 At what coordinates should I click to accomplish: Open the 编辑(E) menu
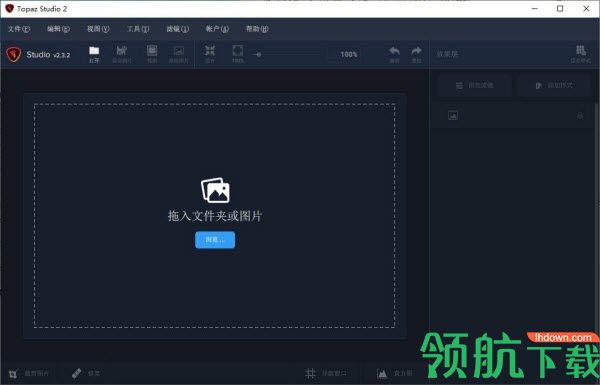[x=59, y=29]
